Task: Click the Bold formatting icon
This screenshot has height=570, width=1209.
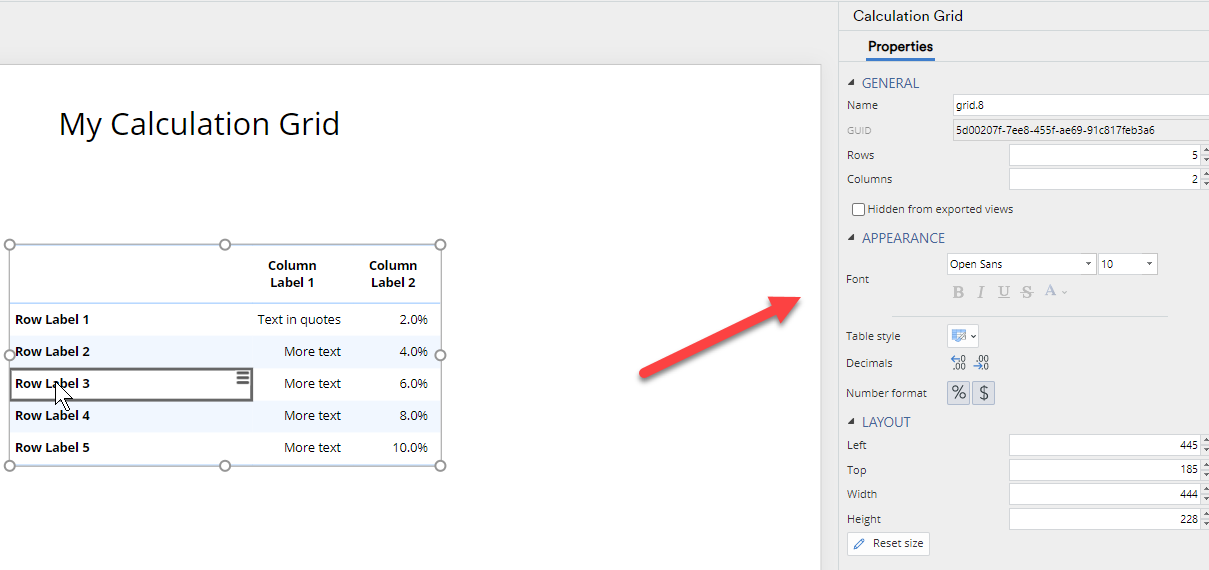Action: coord(958,292)
